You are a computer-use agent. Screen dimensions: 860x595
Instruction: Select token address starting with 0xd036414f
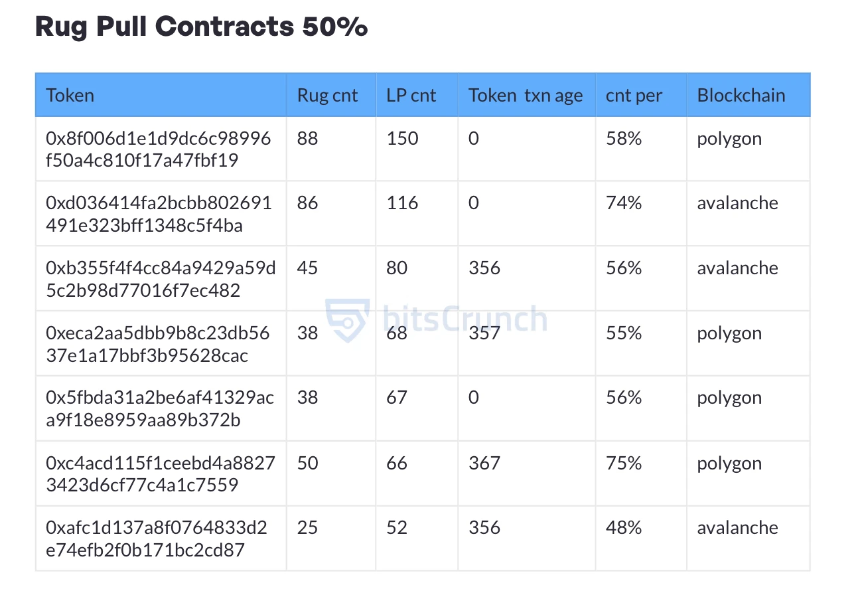click(x=158, y=214)
